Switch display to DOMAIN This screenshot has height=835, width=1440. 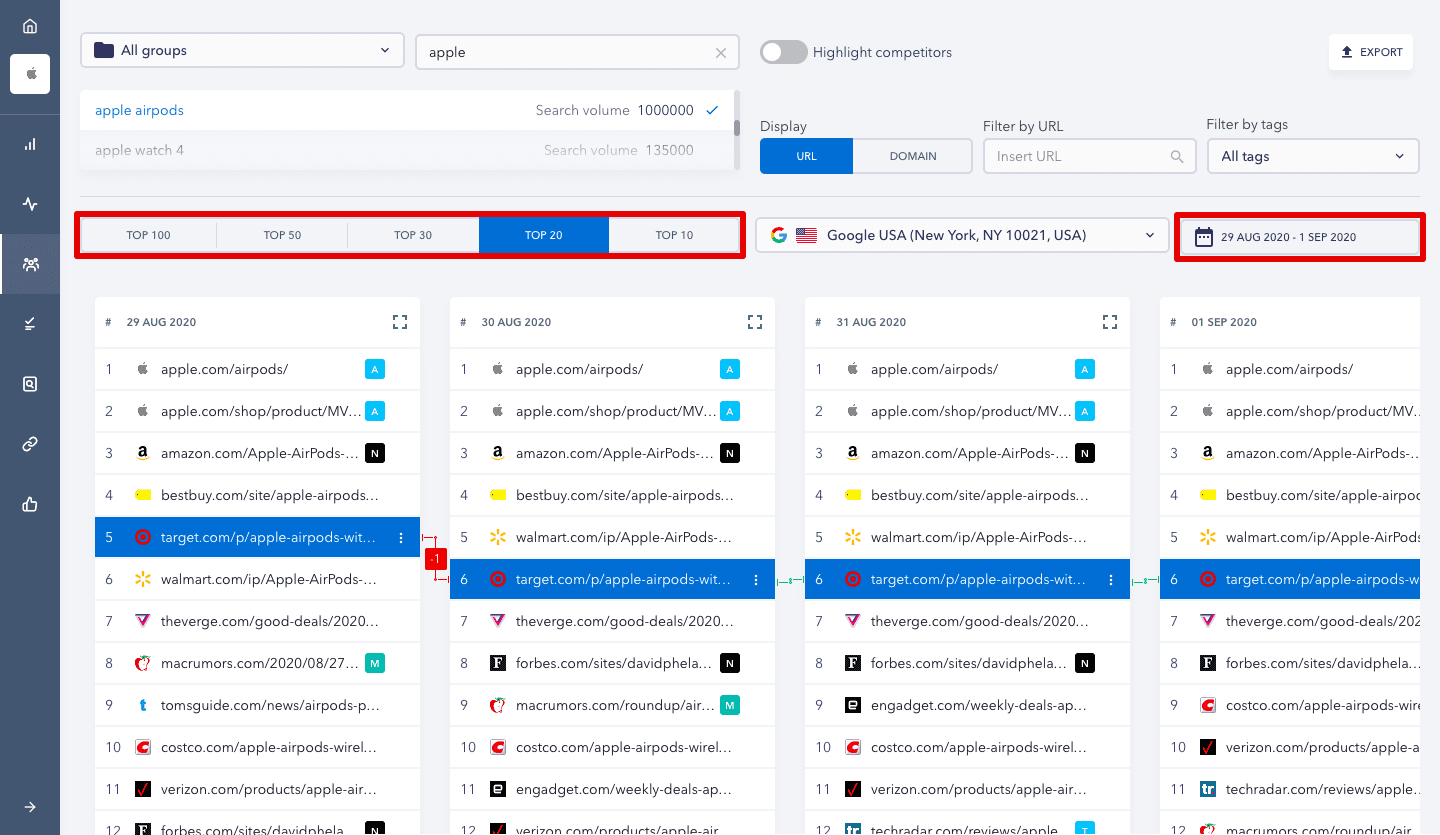[x=913, y=156]
